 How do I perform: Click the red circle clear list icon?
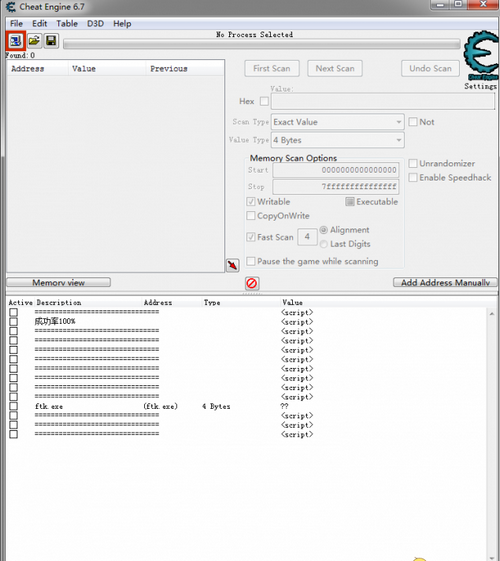pyautogui.click(x=252, y=283)
